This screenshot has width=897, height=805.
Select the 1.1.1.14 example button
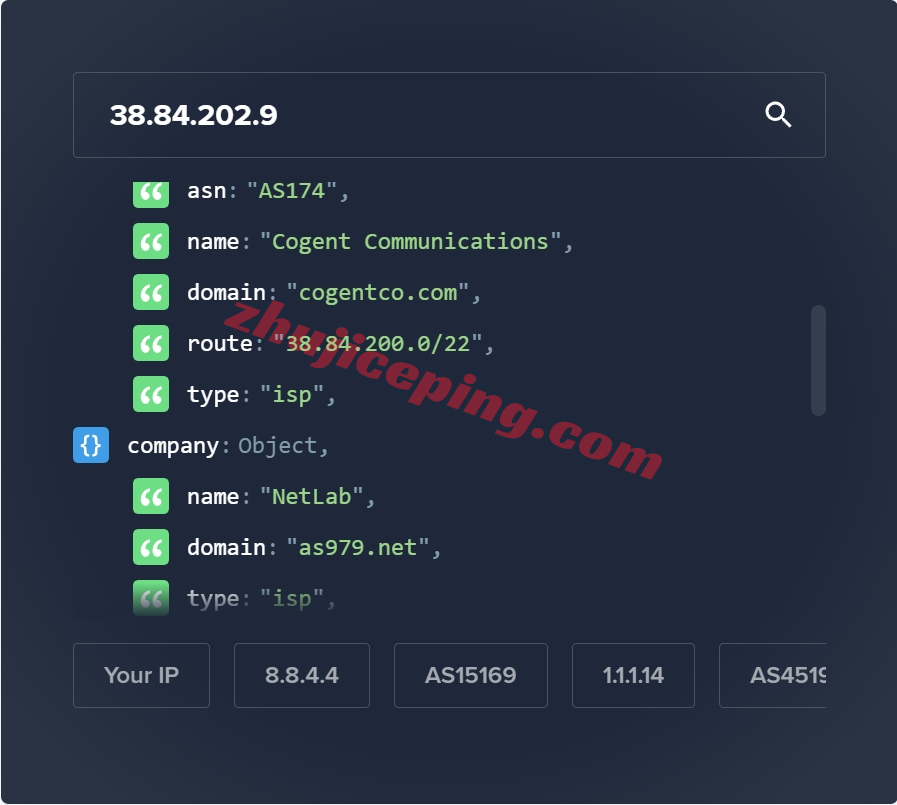633,676
